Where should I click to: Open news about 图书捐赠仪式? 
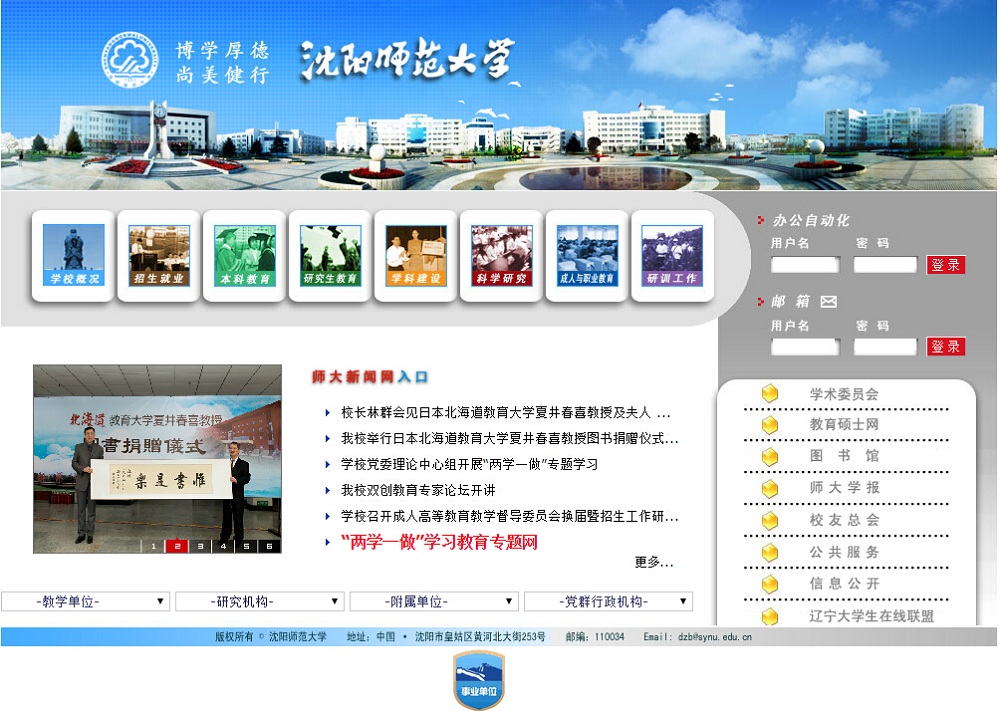coord(509,438)
